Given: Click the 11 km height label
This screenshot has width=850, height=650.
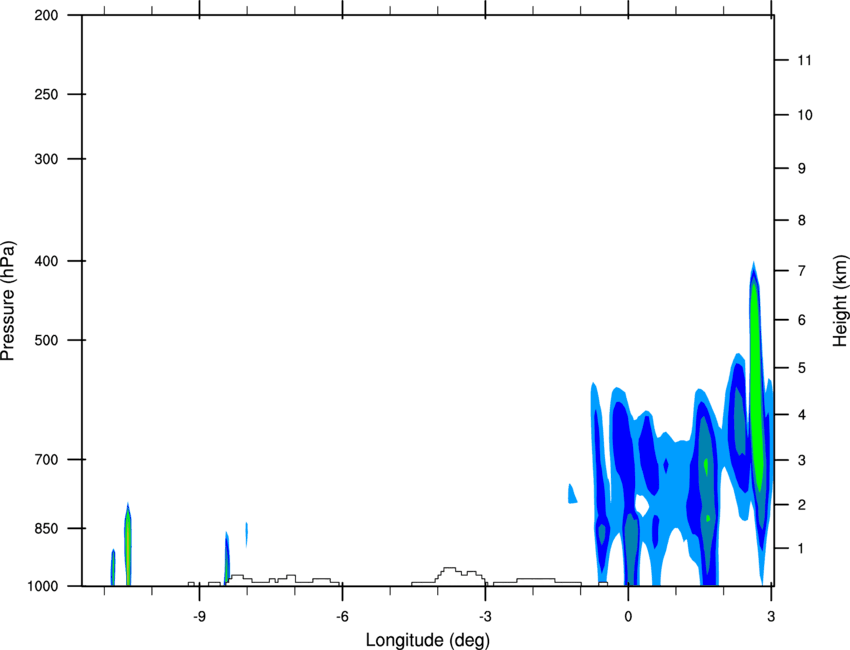Looking at the screenshot, I should [x=804, y=60].
